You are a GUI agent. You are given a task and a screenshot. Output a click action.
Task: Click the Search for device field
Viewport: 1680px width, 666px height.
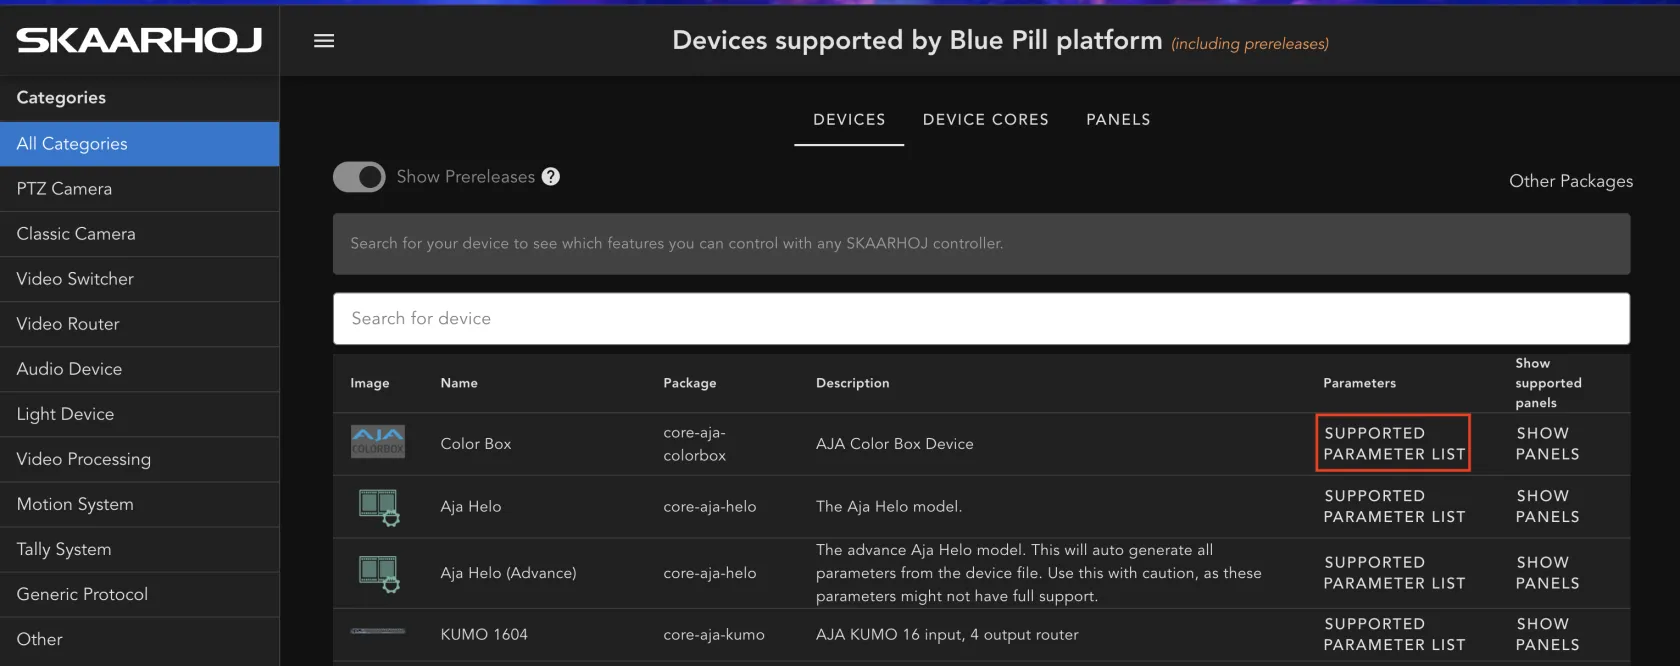point(981,319)
